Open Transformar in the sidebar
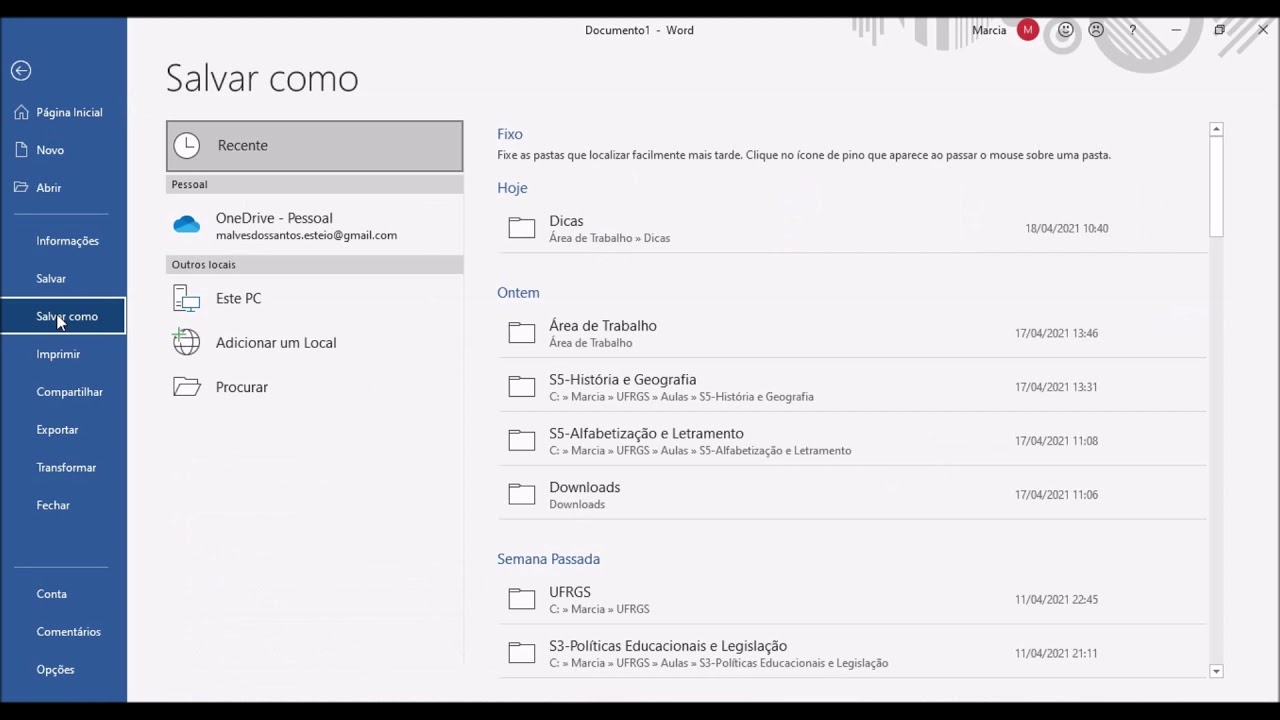 [64, 468]
